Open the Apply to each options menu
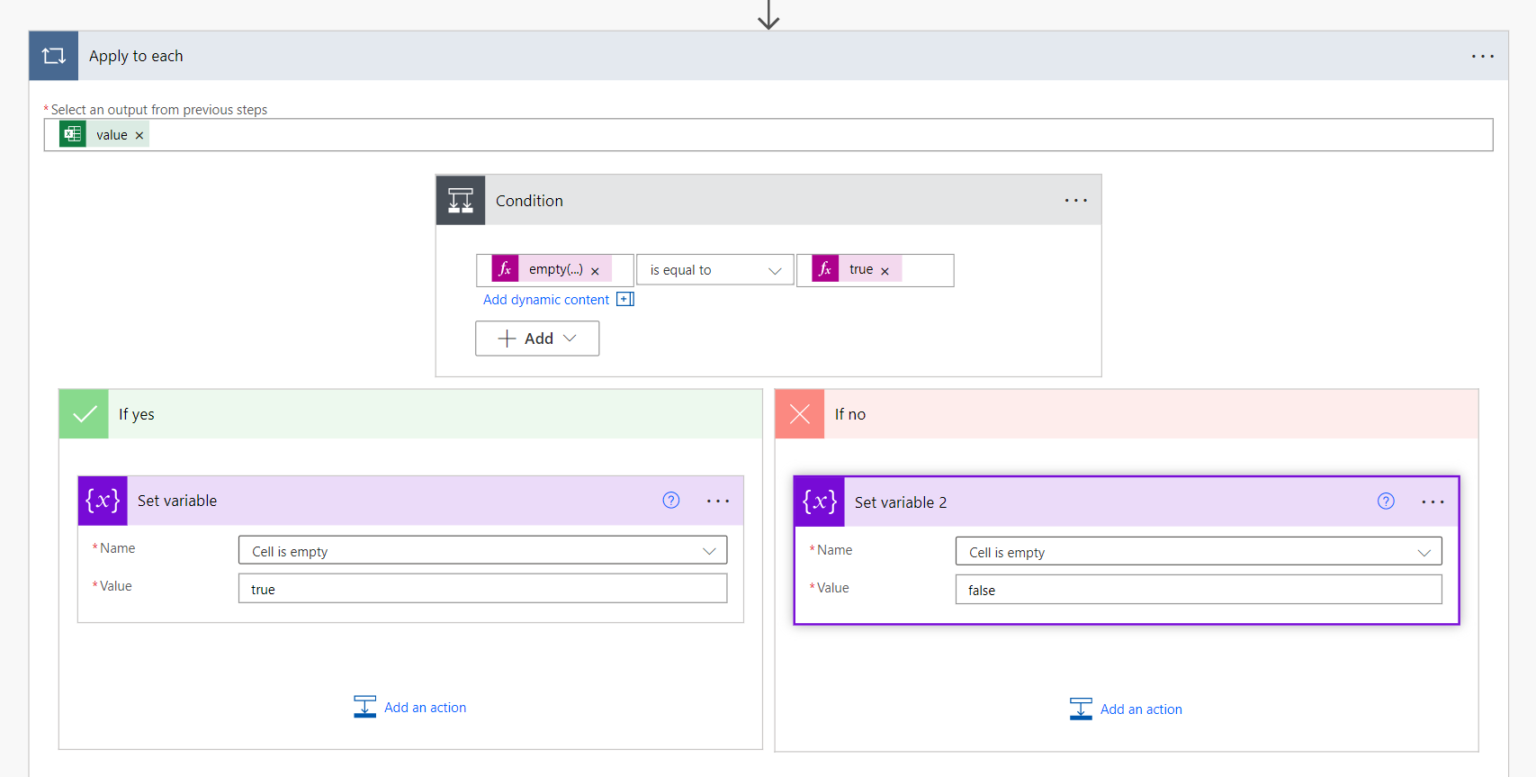Viewport: 1536px width, 777px height. click(x=1482, y=56)
